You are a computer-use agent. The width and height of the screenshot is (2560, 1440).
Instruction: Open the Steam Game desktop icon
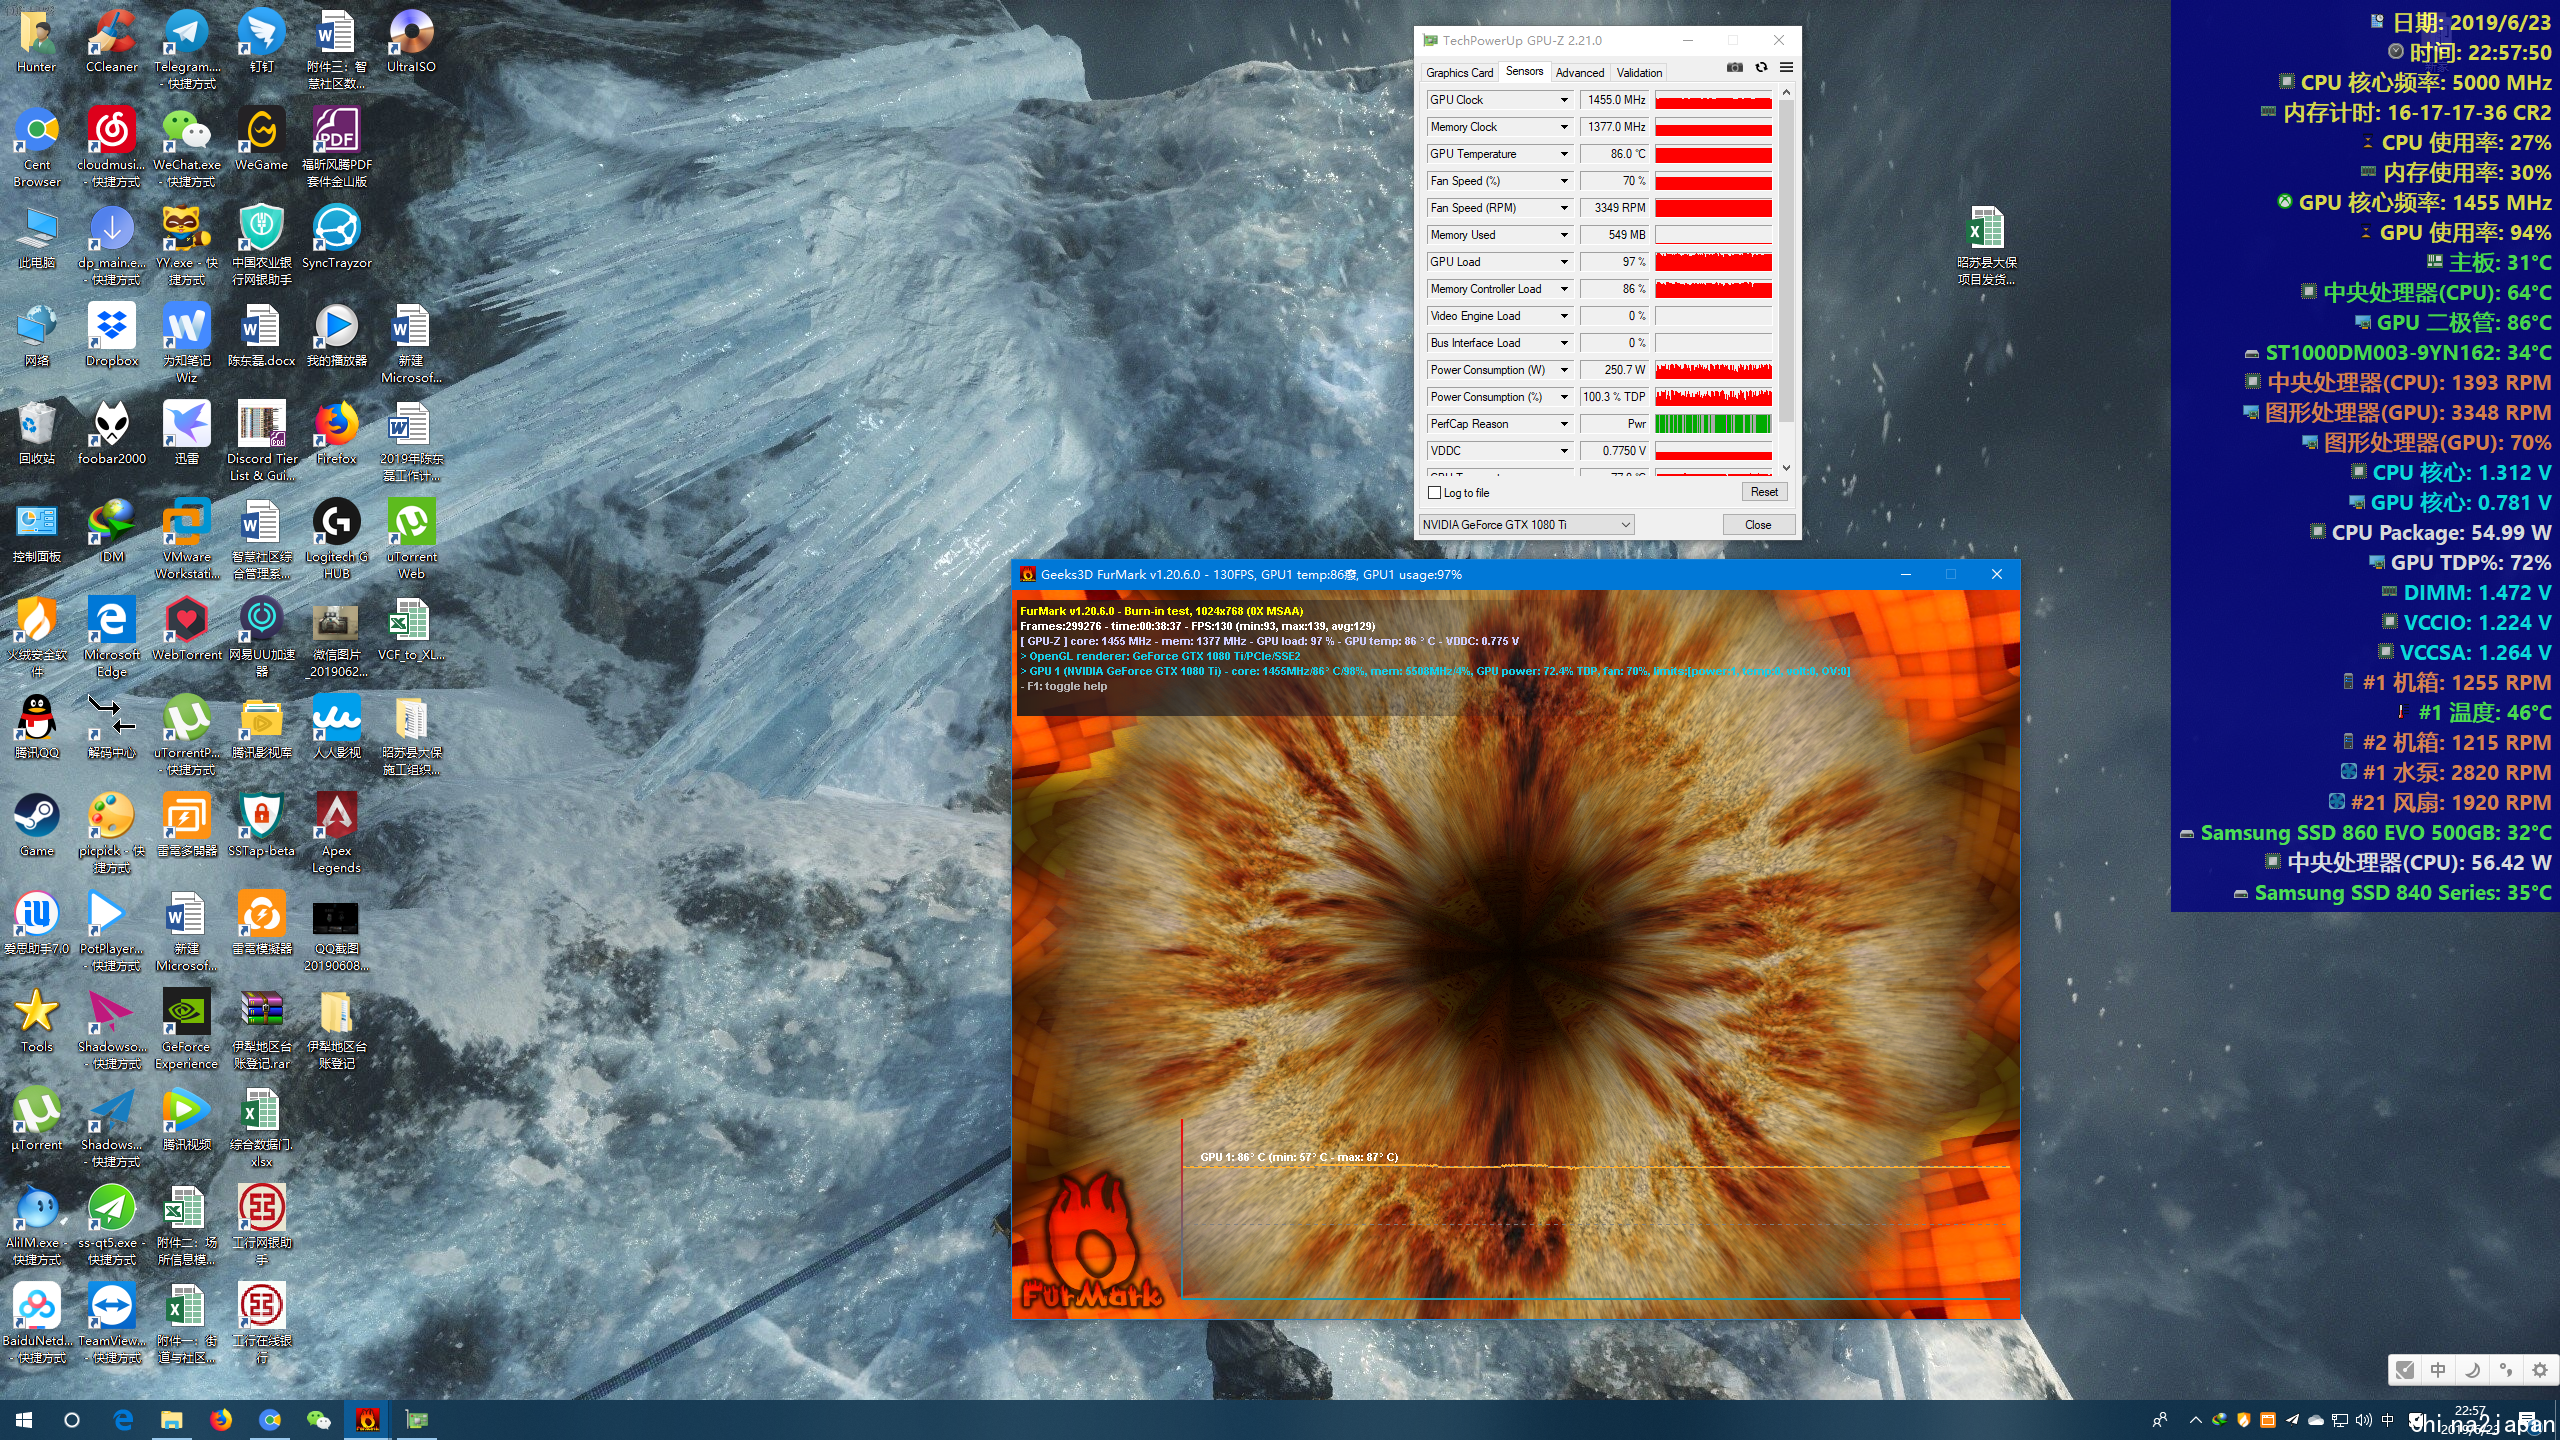37,825
